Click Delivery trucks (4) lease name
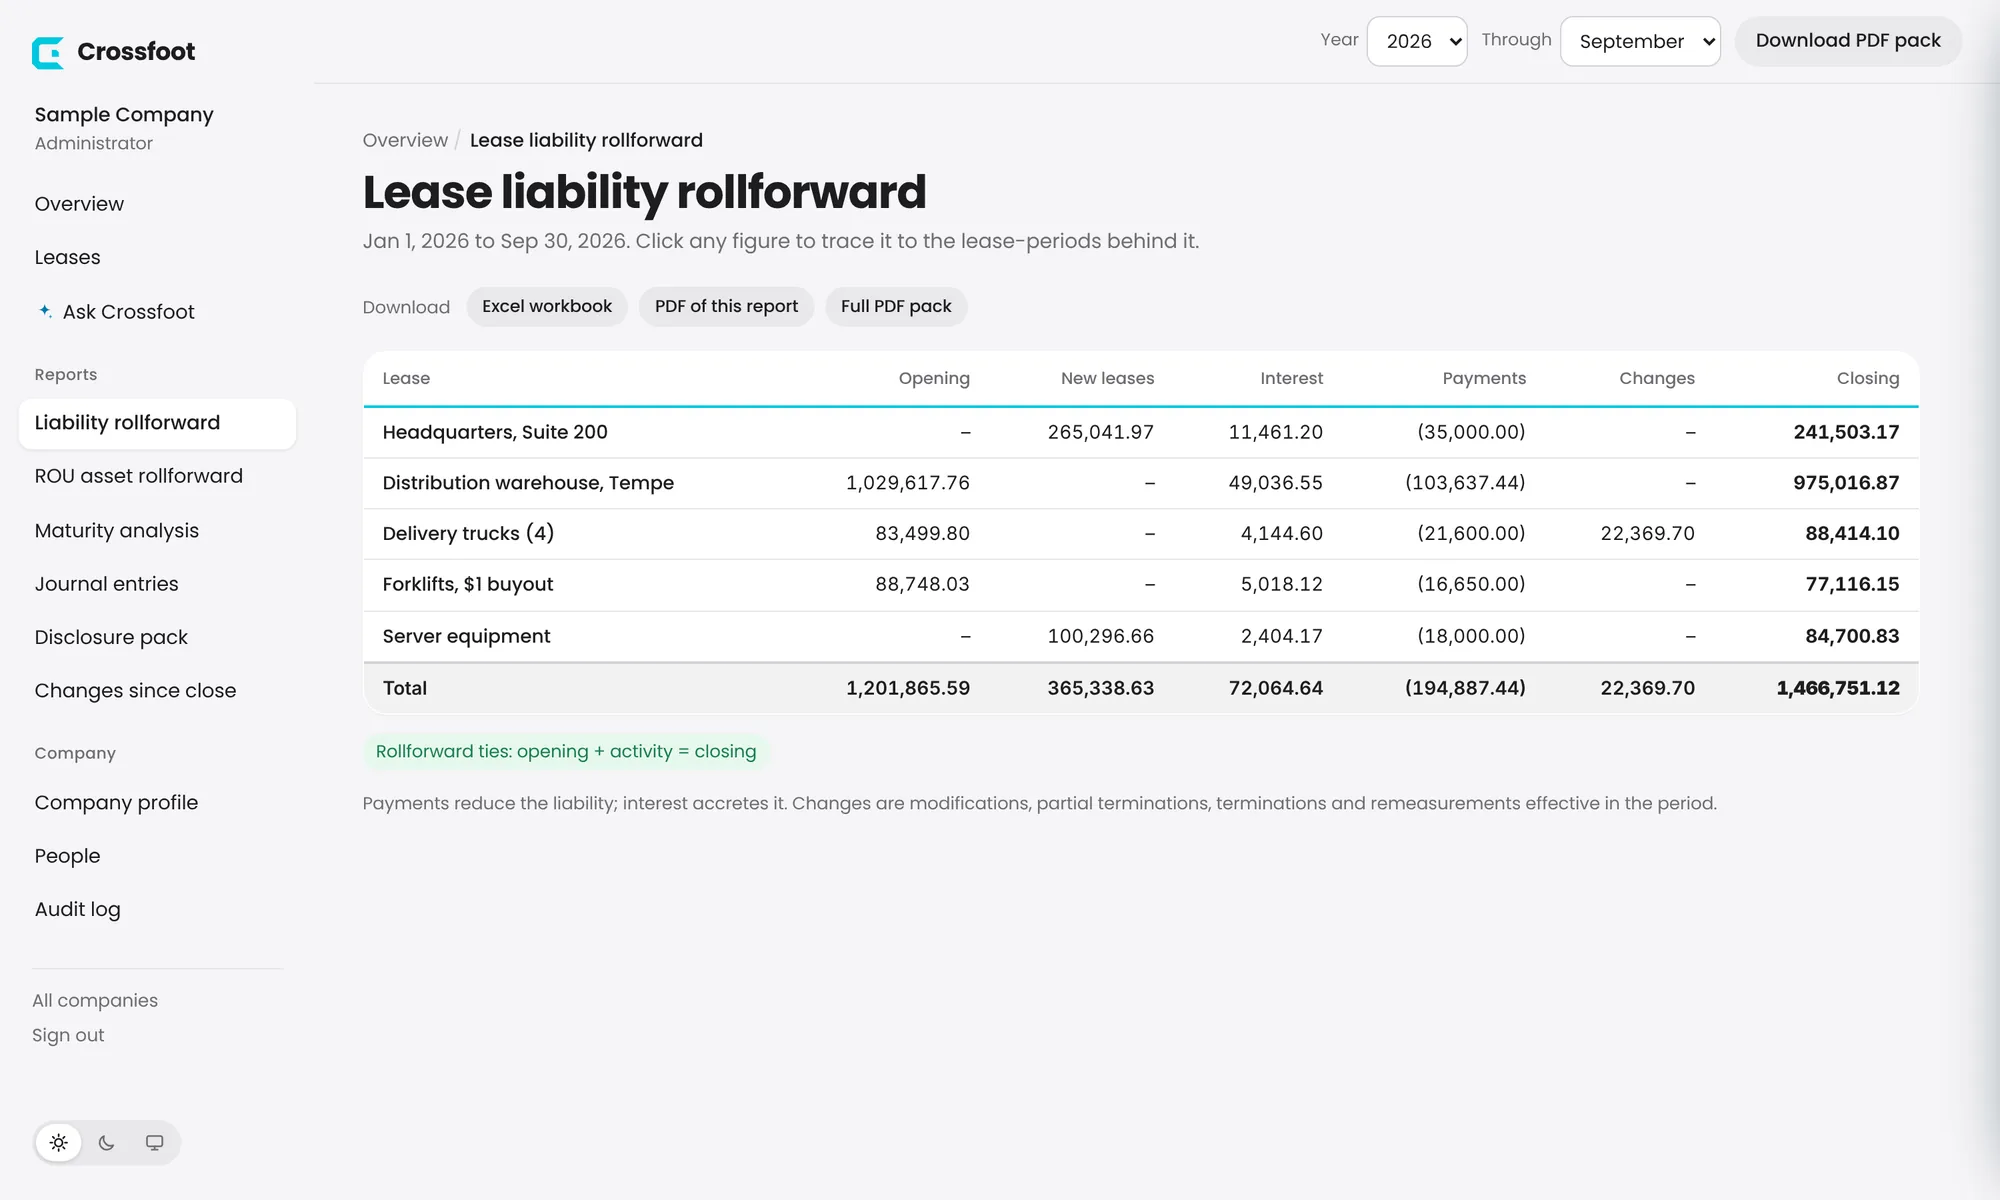 [x=468, y=533]
